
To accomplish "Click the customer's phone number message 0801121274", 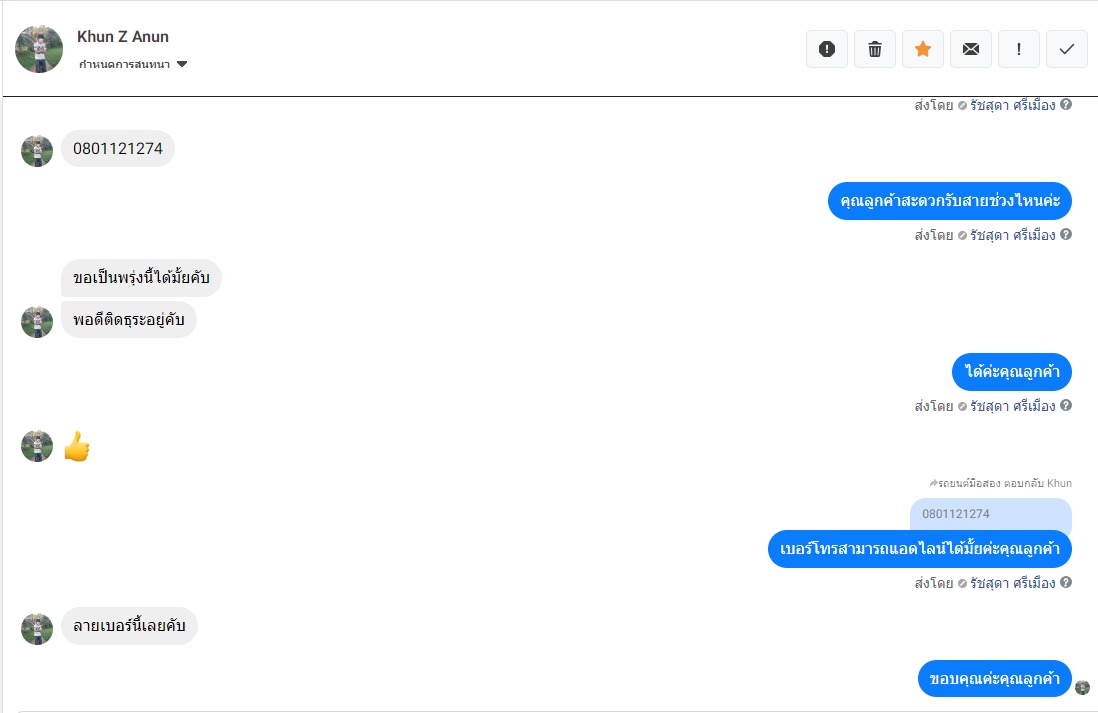I will click(118, 149).
